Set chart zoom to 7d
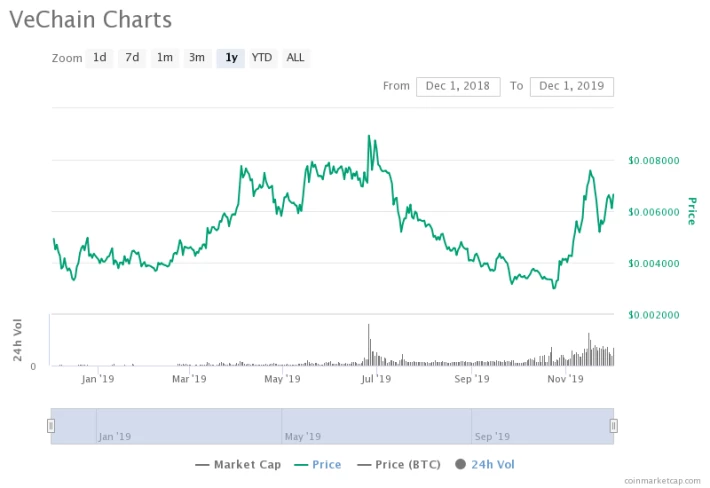Screen dimensions: 710x488 pos(132,58)
